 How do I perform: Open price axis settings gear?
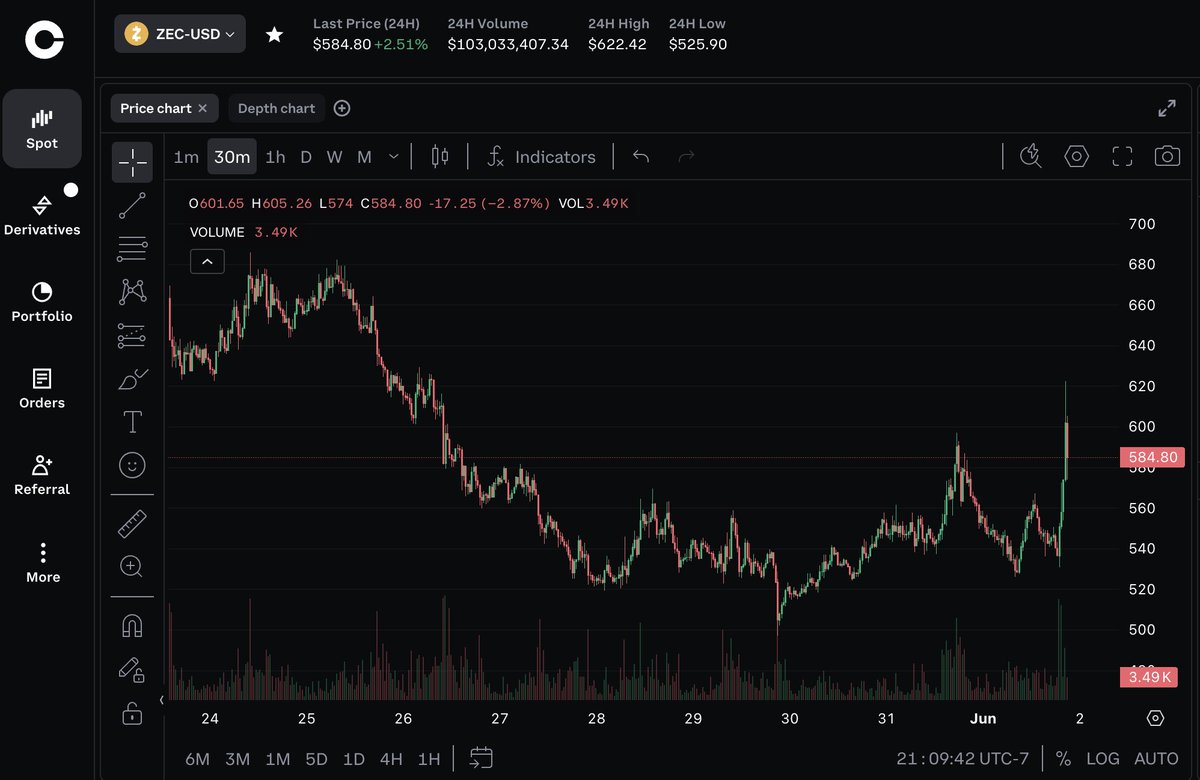[1156, 718]
